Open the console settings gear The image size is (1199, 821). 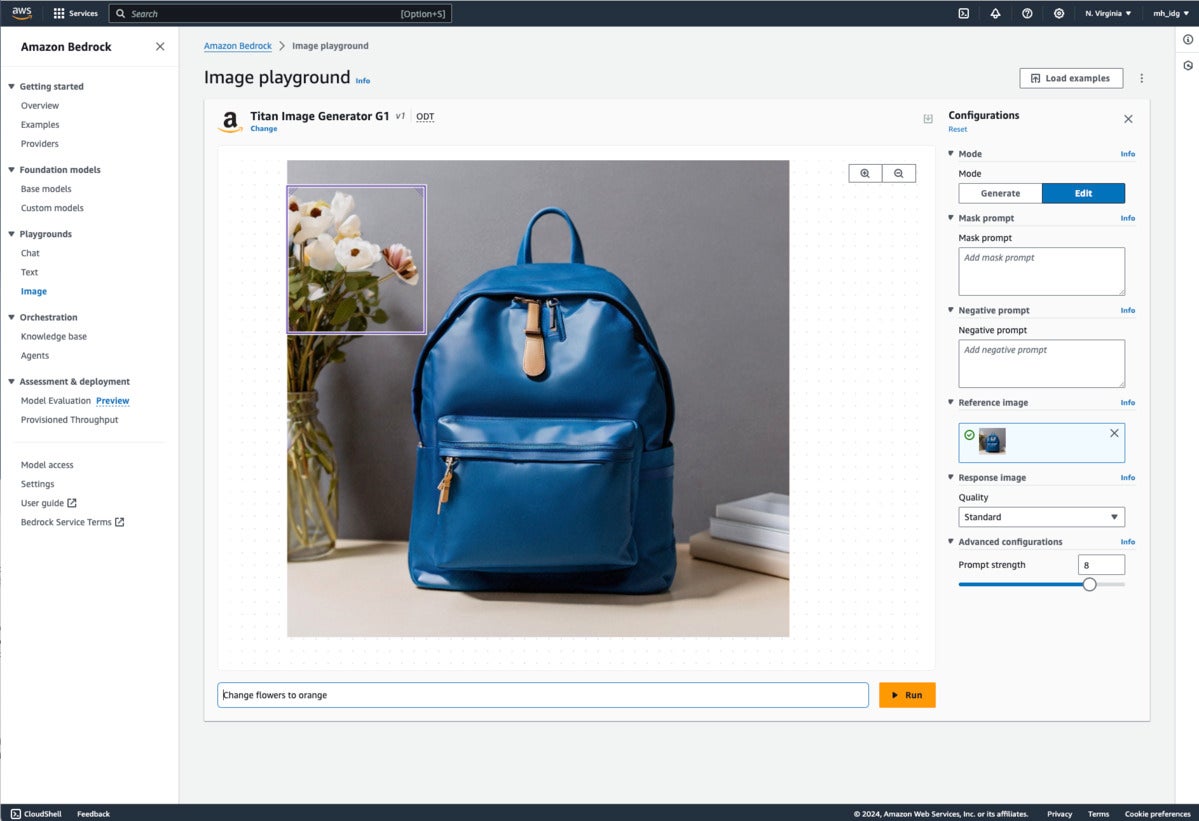pyautogui.click(x=1058, y=13)
